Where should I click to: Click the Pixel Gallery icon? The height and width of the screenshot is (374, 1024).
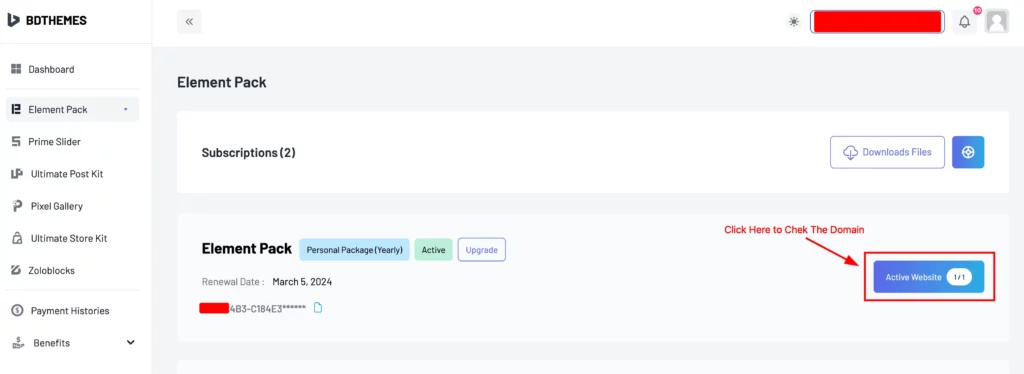click(17, 206)
